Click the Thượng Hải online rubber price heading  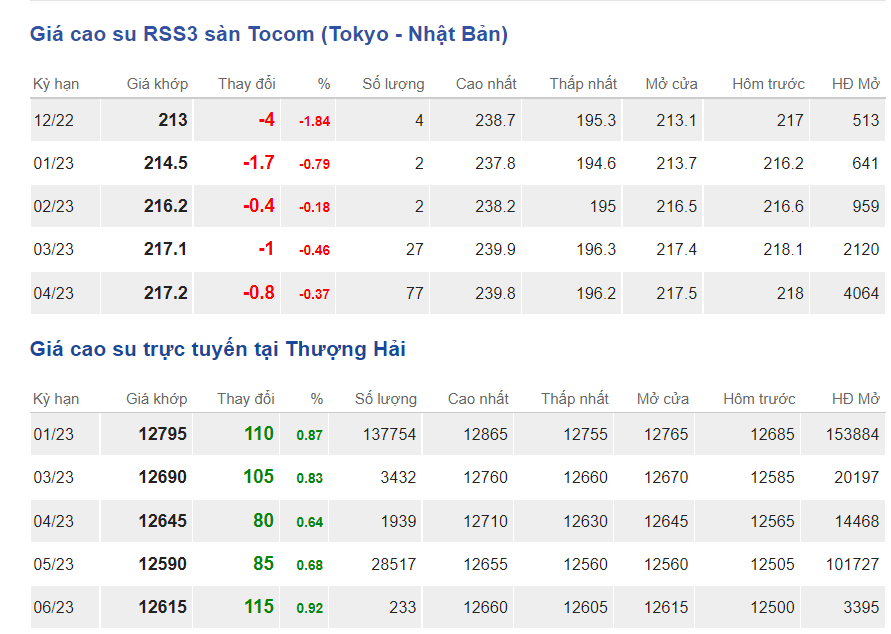coord(217,349)
